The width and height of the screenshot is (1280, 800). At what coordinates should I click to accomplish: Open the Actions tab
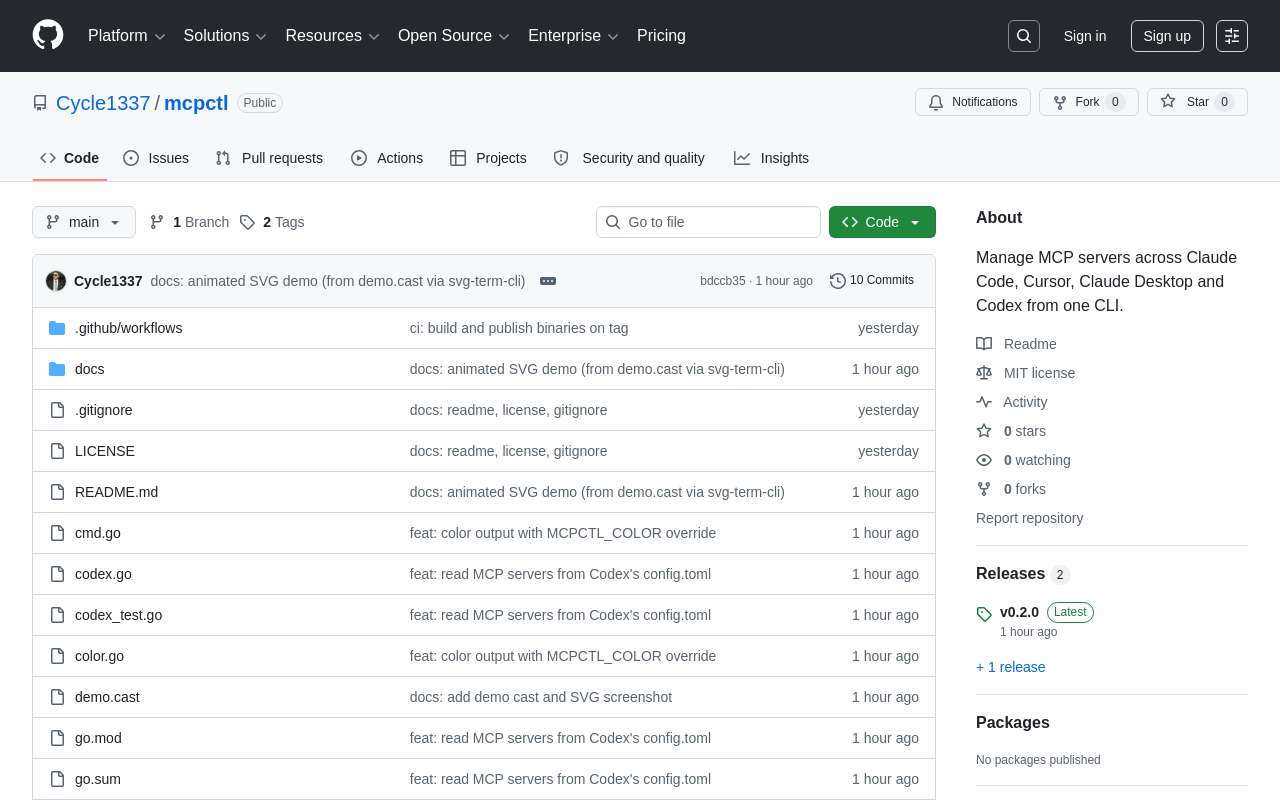pyautogui.click(x=387, y=158)
